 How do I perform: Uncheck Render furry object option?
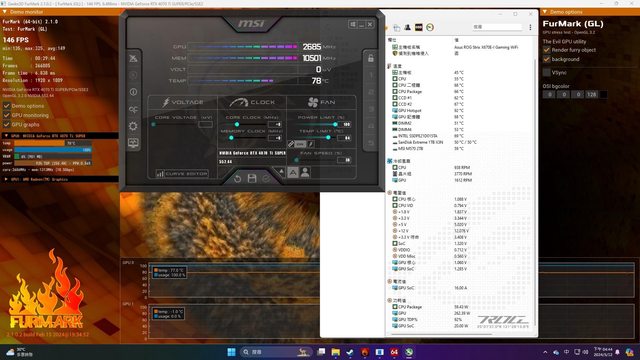pyautogui.click(x=547, y=50)
